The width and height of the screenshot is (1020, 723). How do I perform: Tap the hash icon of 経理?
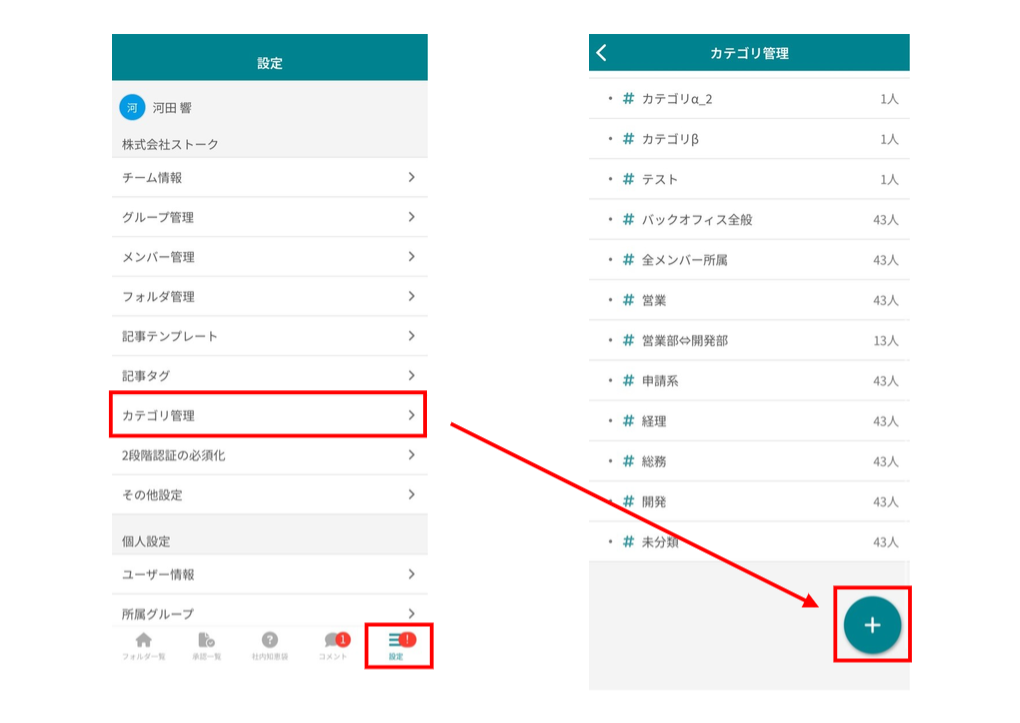628,421
